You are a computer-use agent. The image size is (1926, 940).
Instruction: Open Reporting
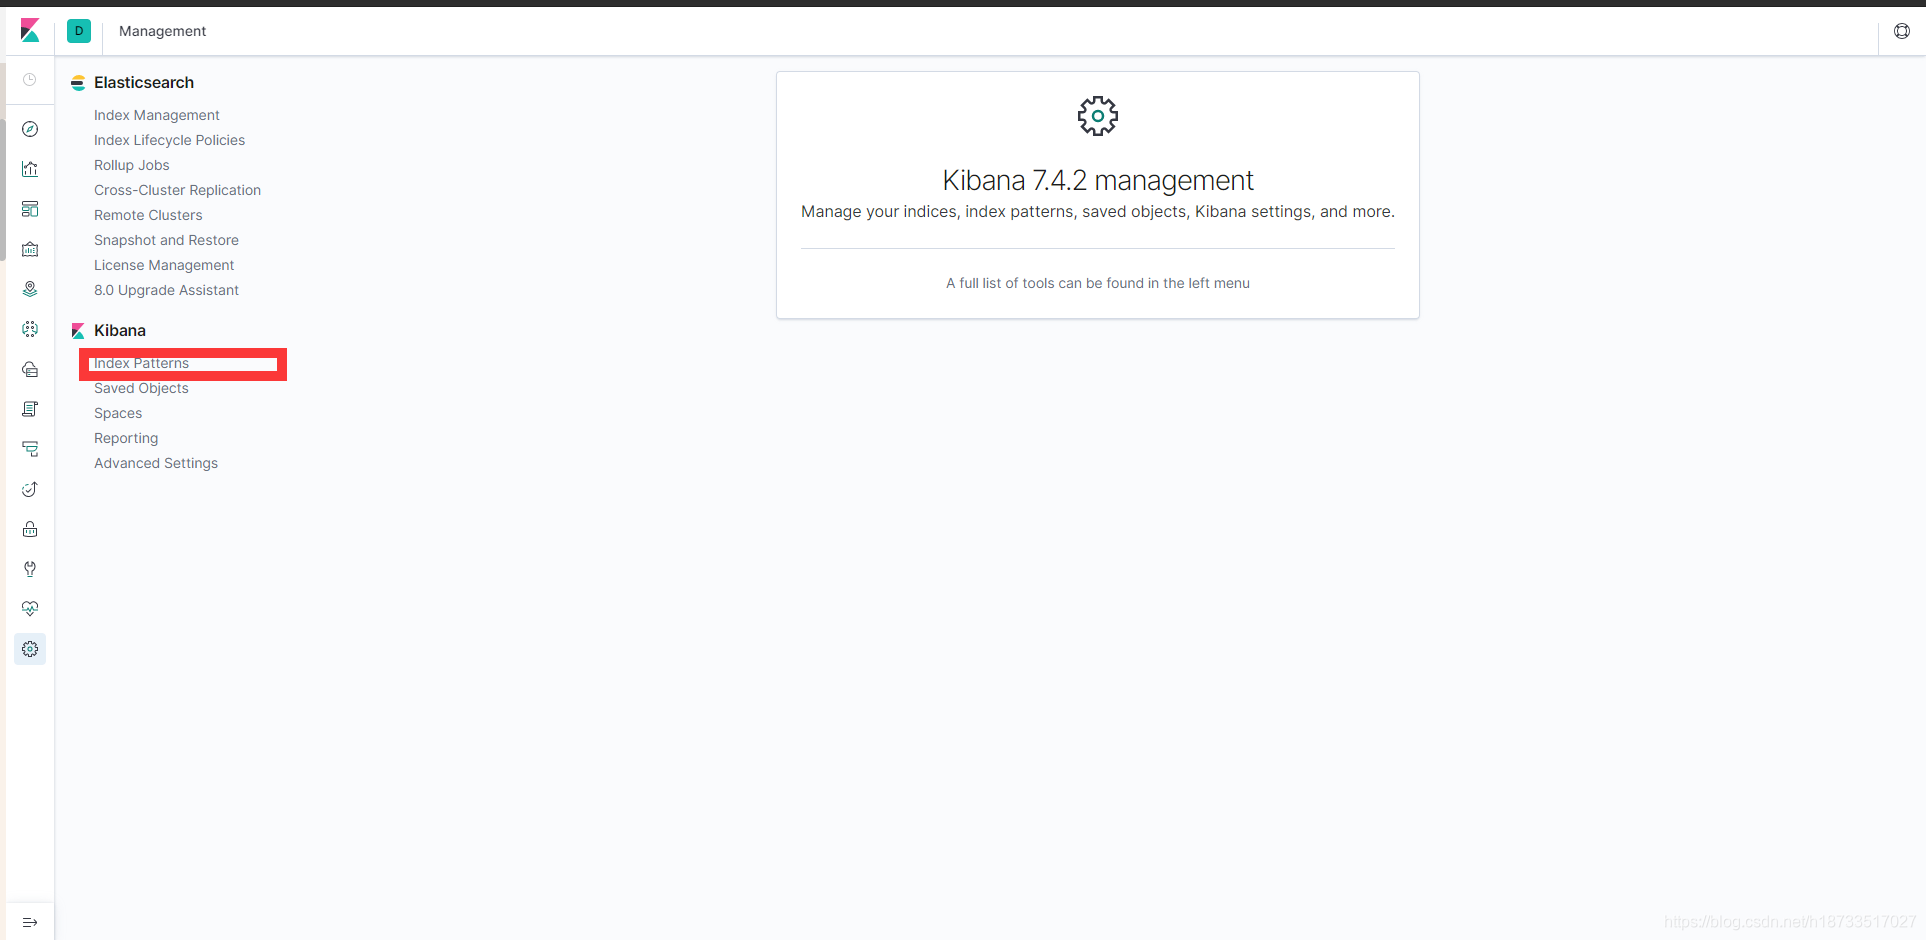click(126, 438)
